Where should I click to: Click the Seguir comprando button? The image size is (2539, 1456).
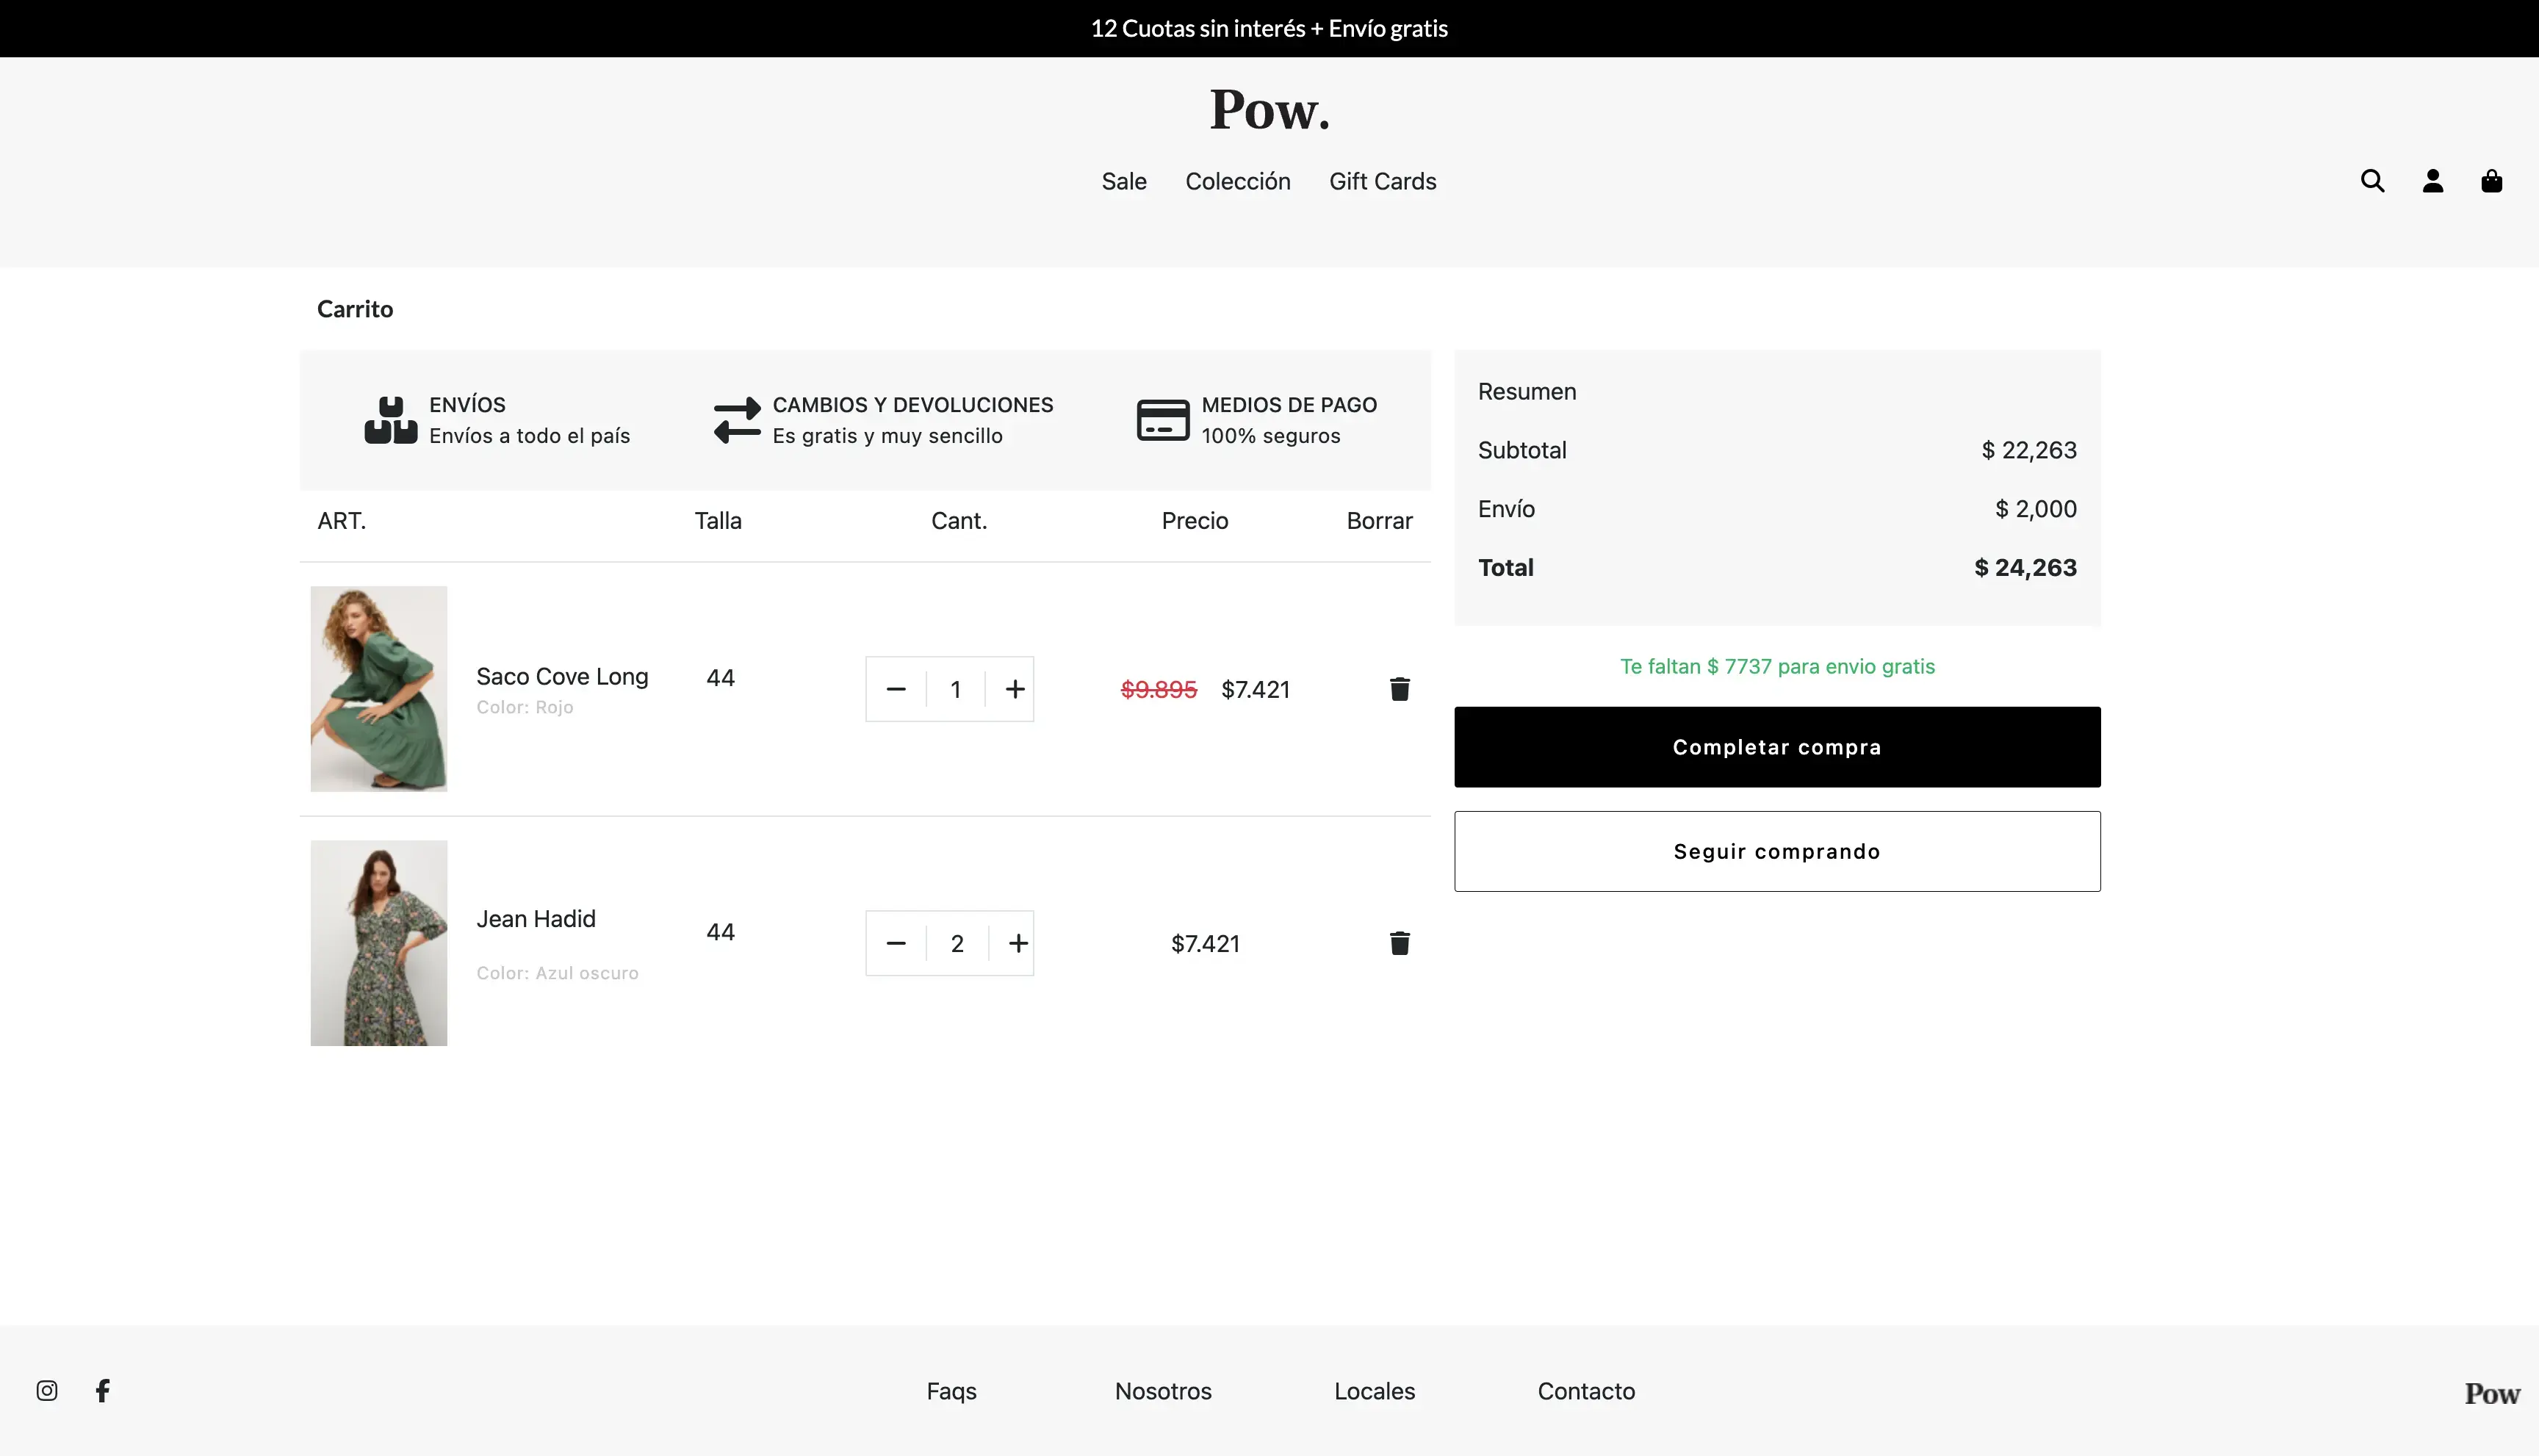[x=1776, y=850]
